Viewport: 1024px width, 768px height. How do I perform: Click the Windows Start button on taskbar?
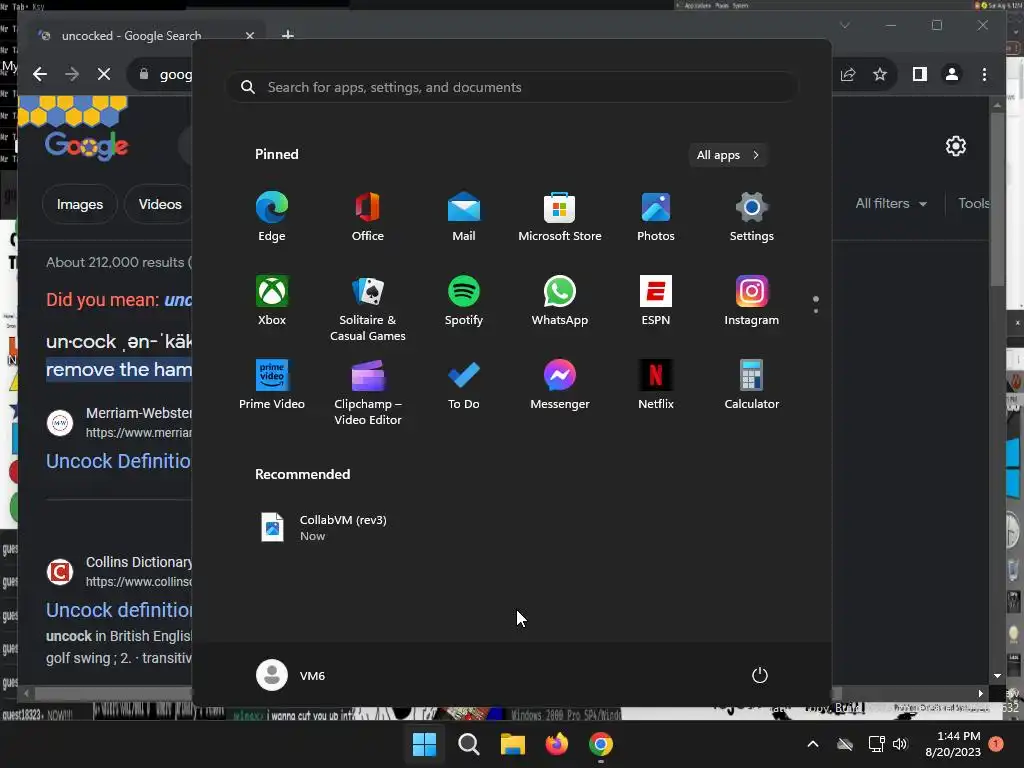tap(424, 744)
